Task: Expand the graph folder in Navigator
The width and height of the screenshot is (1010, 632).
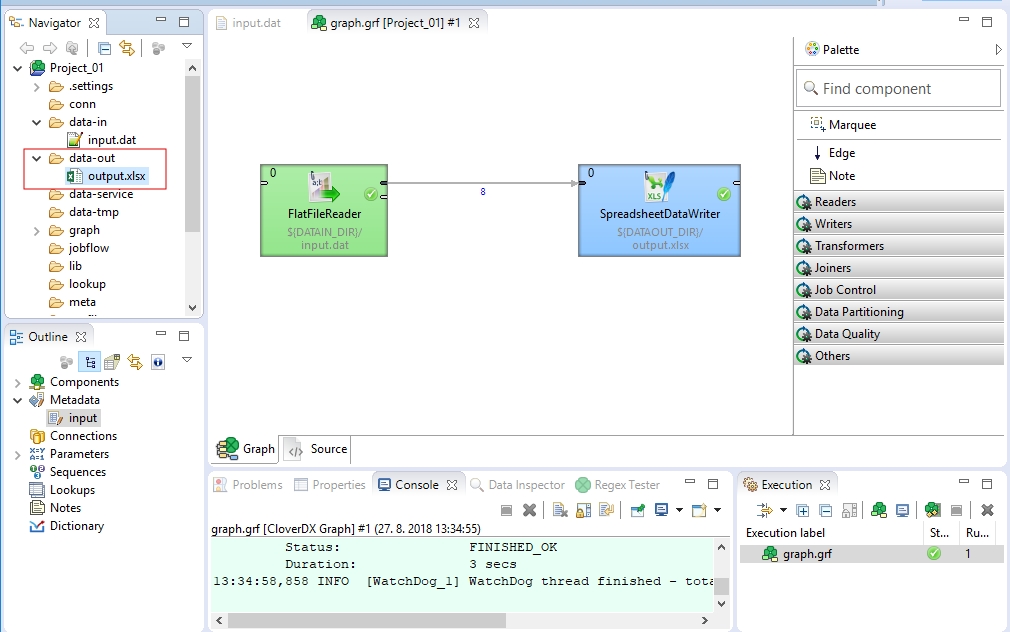Action: [37, 231]
